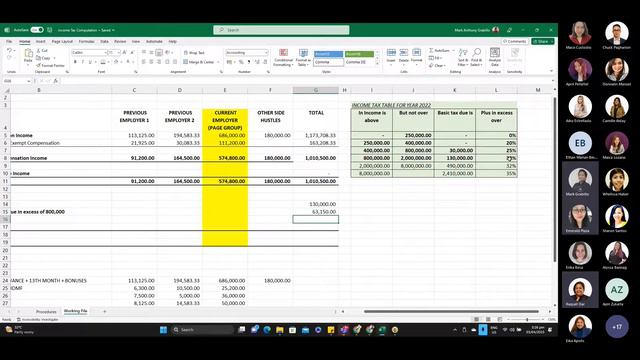Click the Orientation icon
Image resolution: width=640 pixels, height=360 pixels.
pos(168,53)
